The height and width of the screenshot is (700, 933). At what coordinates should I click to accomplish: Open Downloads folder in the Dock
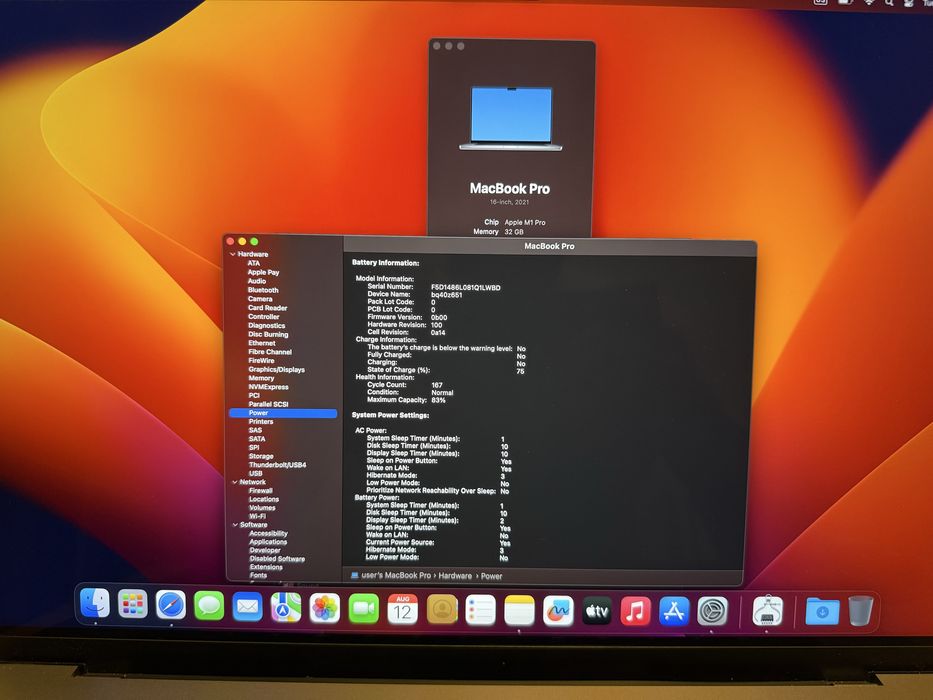tap(822, 611)
